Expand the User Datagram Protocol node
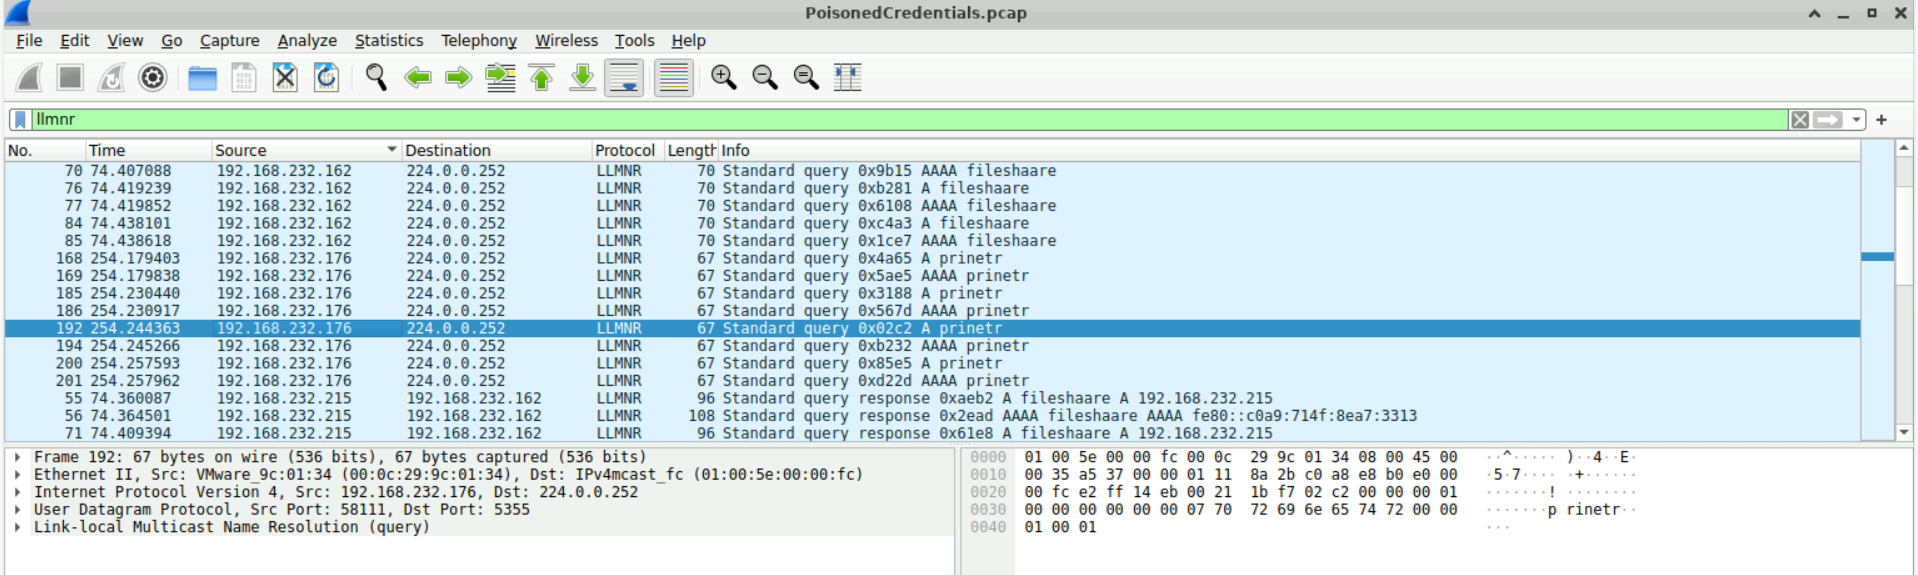This screenshot has height=575, width=1918. (18, 510)
